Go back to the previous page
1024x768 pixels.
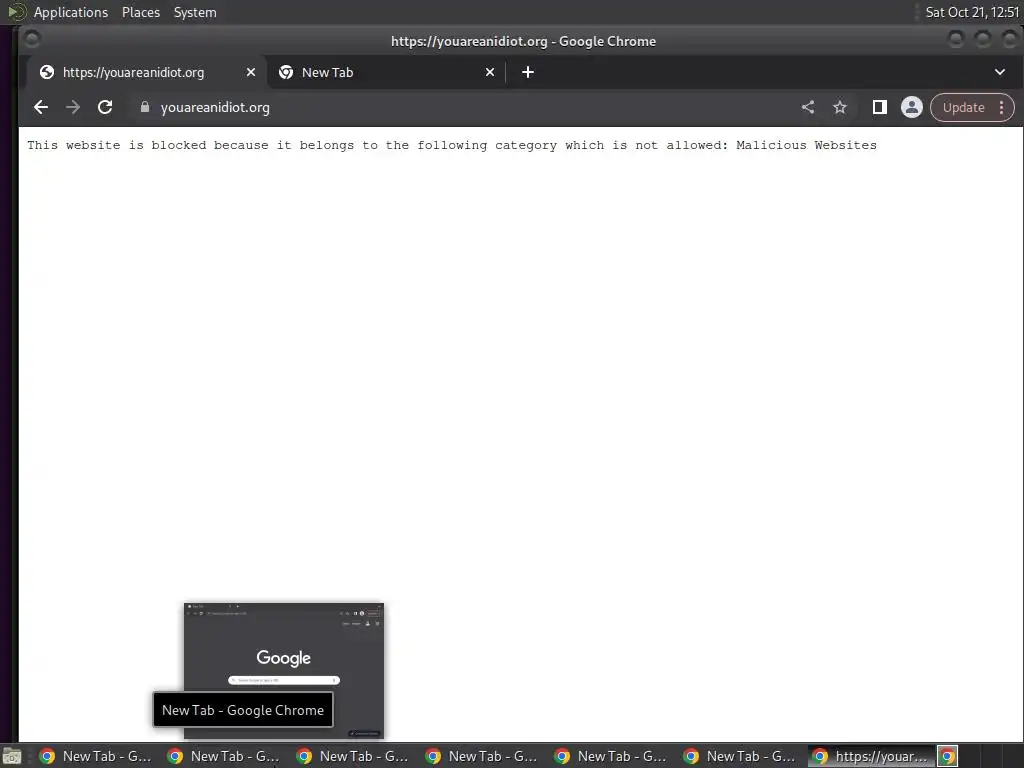point(40,108)
